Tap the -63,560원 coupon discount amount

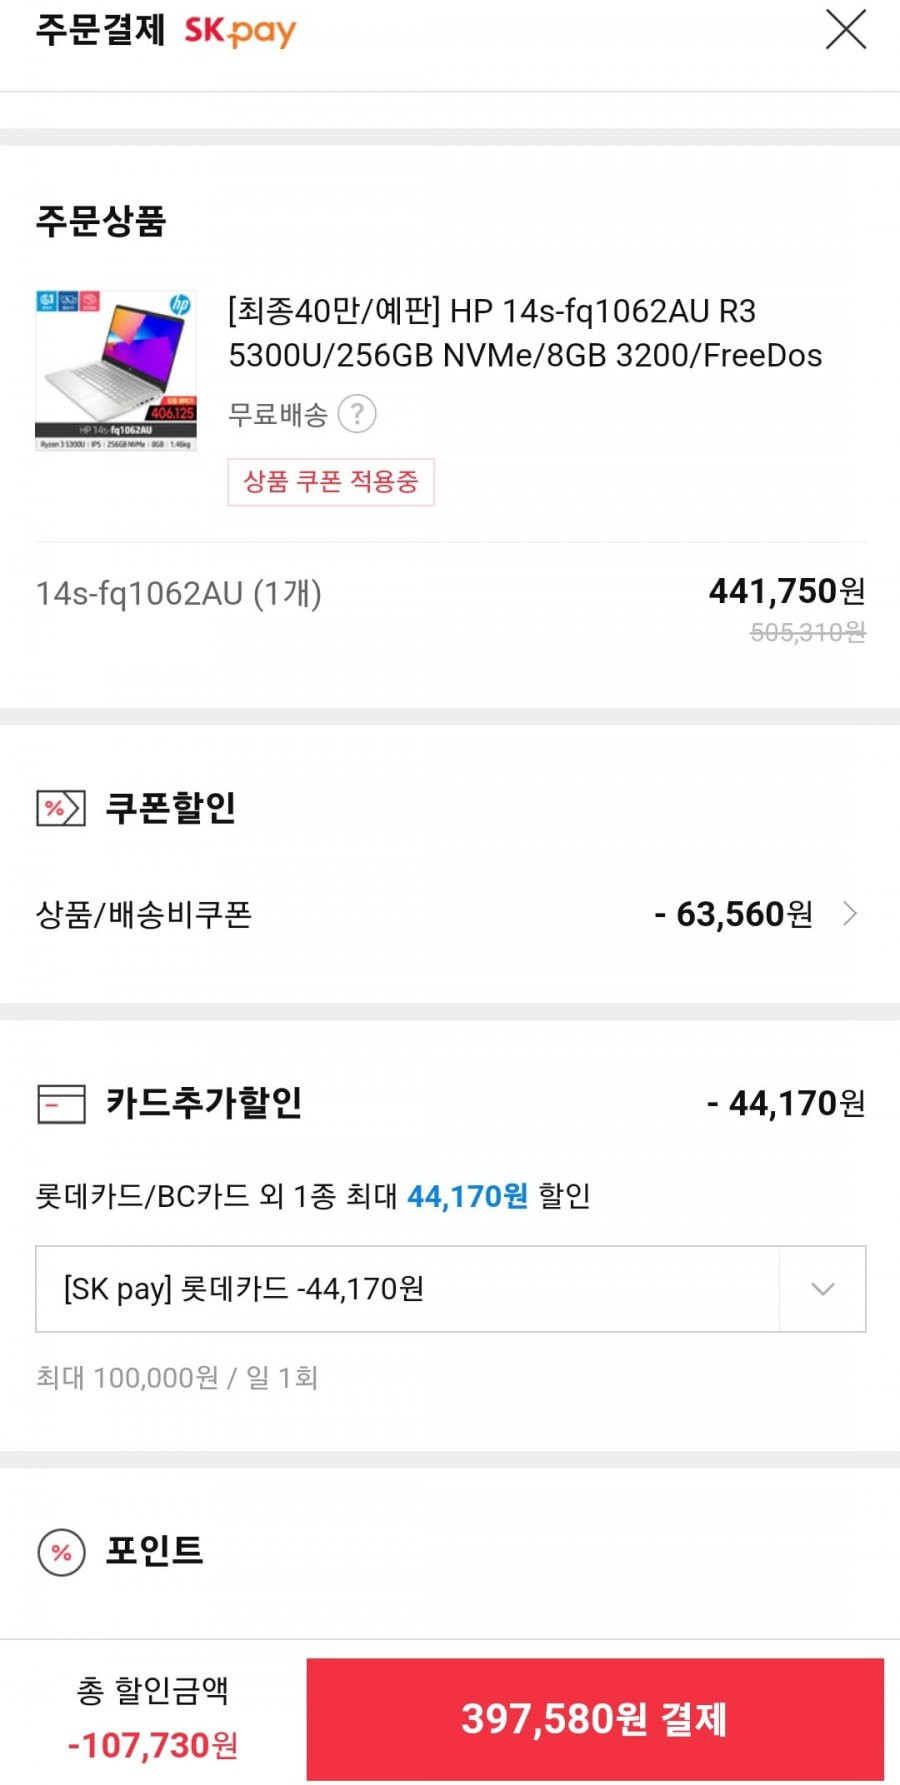tap(733, 914)
